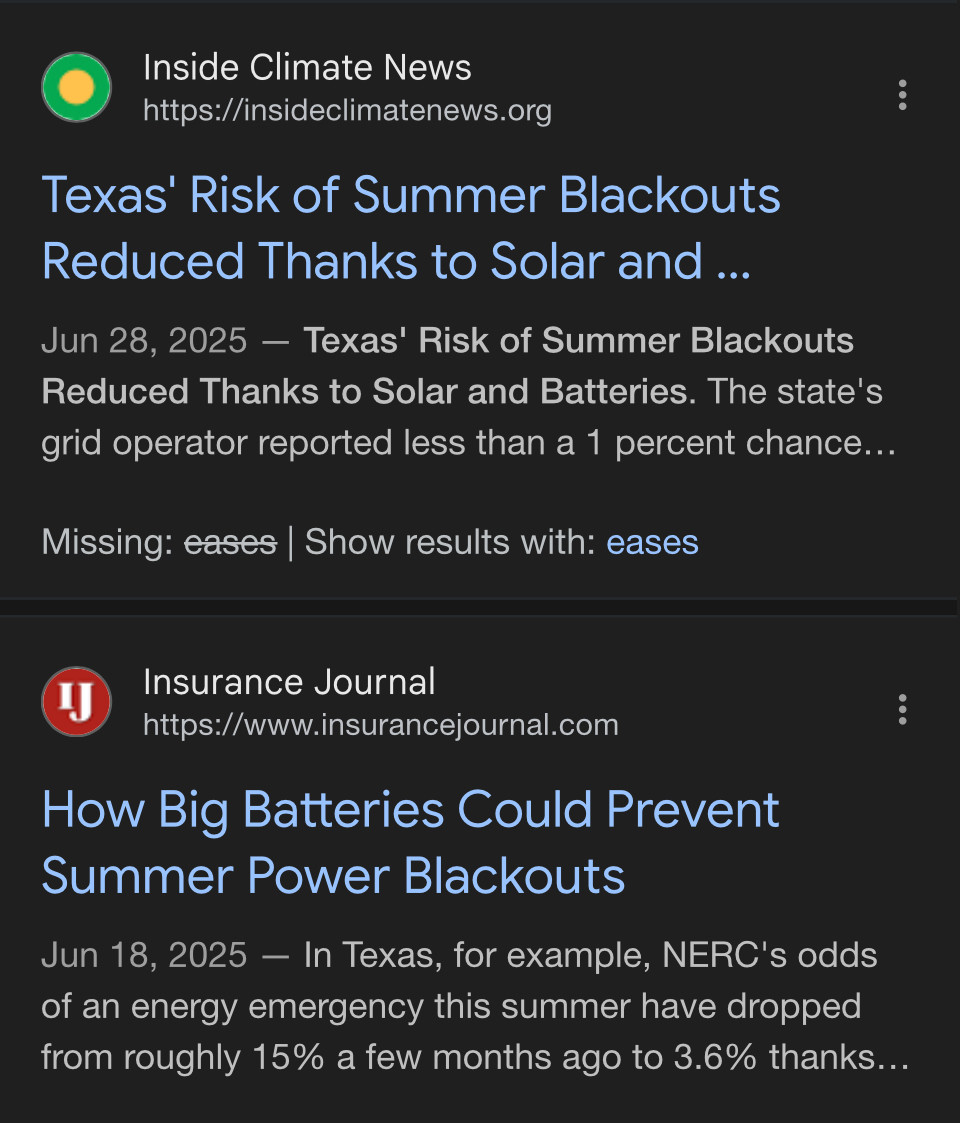This screenshot has height=1123, width=960.
Task: Open Texas' Risk of Summer Blackouts headline
Action: pos(411,228)
